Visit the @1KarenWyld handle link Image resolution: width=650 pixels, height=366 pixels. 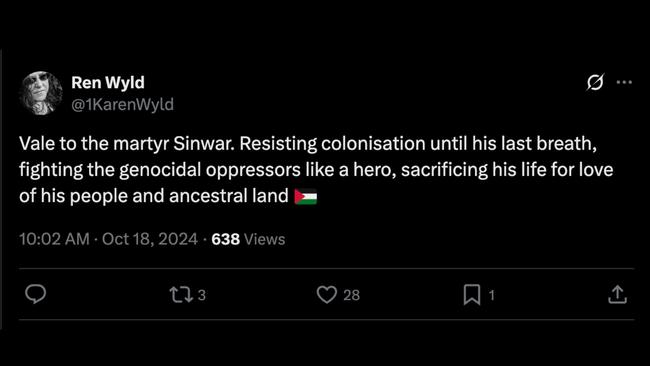point(122,104)
